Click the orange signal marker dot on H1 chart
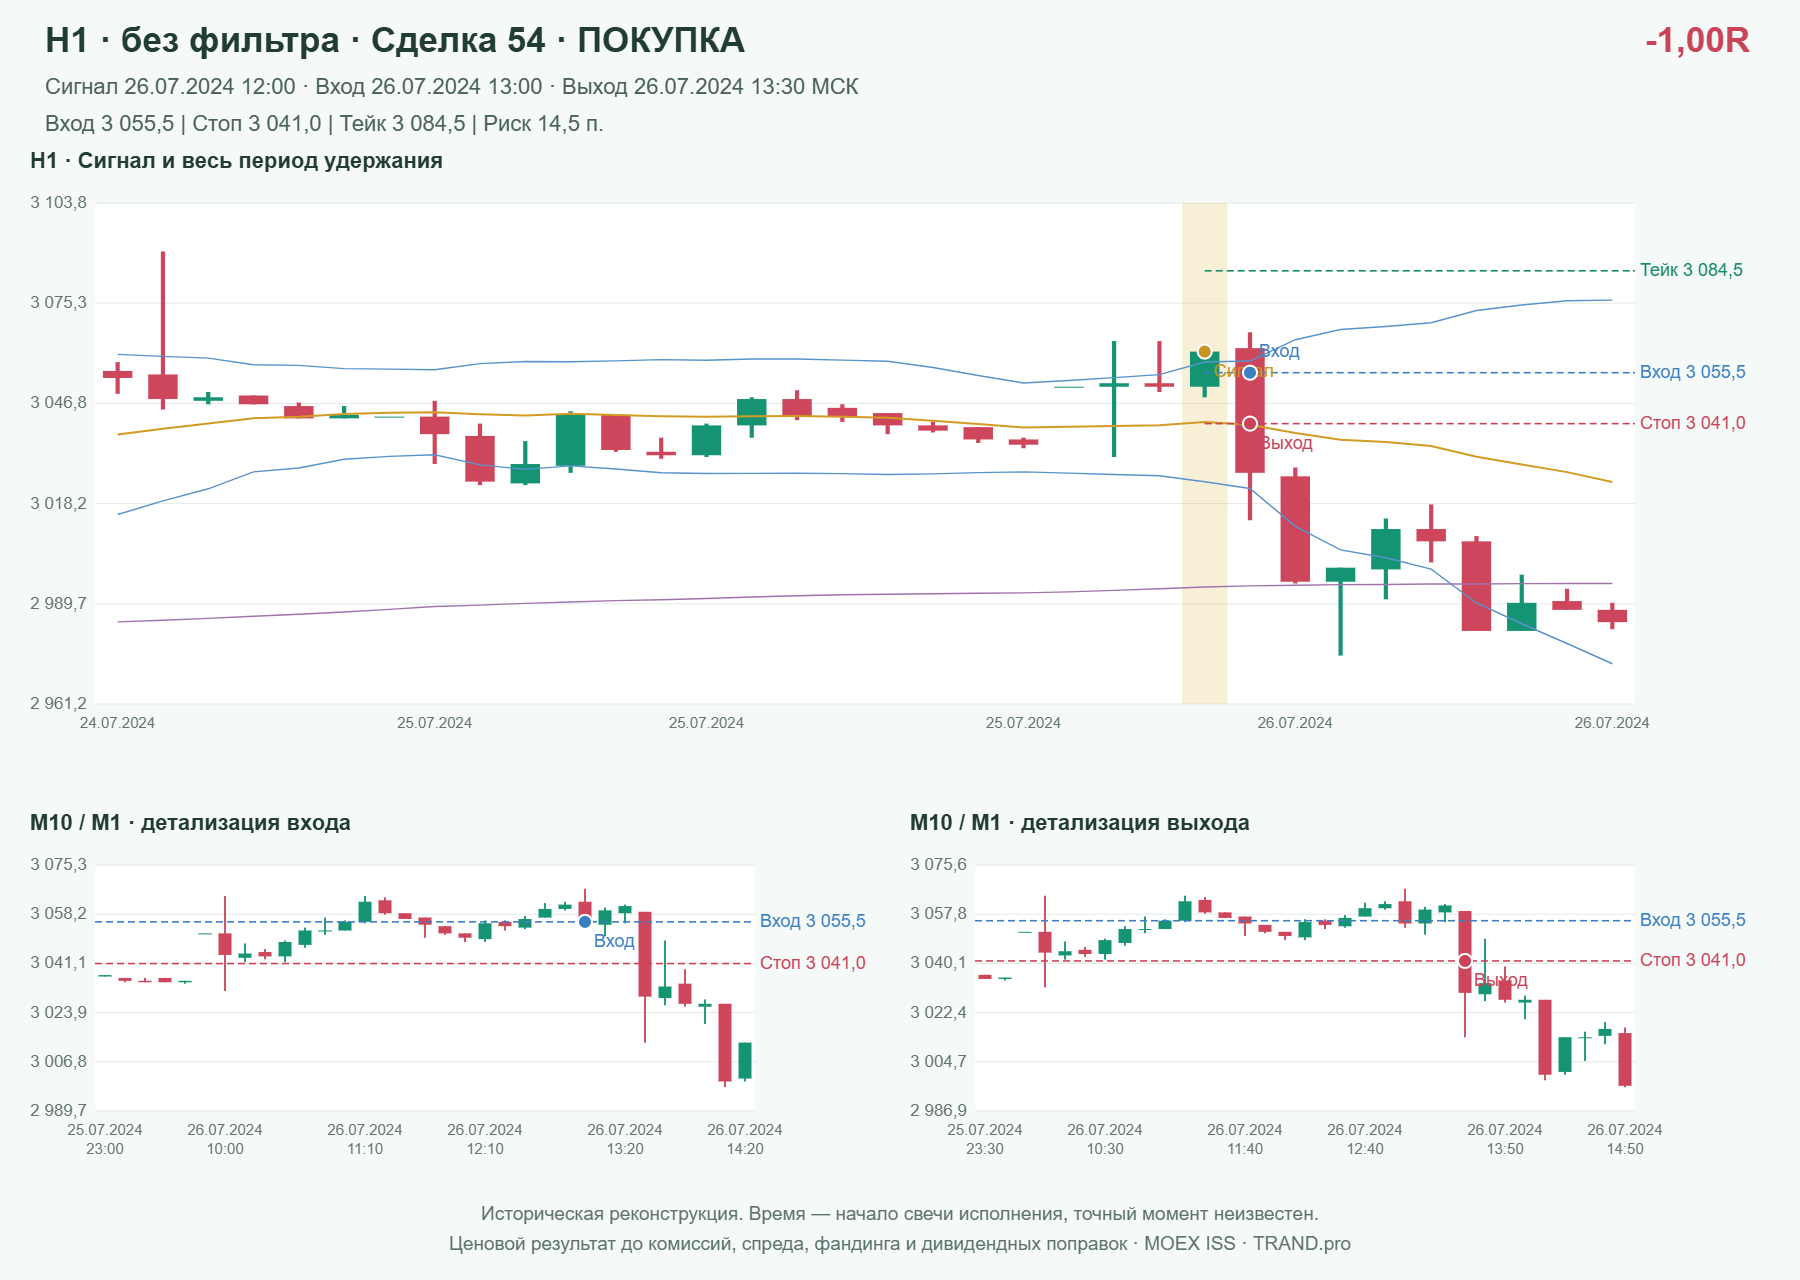The width and height of the screenshot is (1800, 1280). [1204, 351]
